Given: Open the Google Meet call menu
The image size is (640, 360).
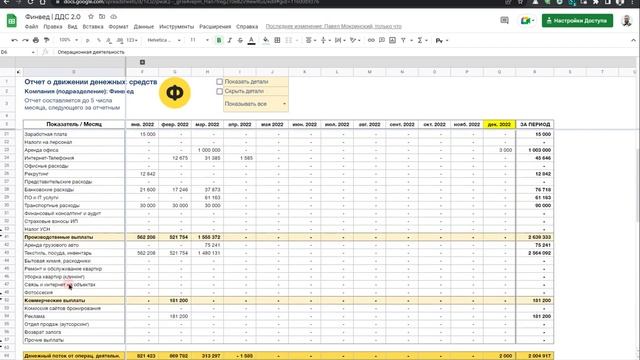Looking at the screenshot, I should pyautogui.click(x=527, y=20).
